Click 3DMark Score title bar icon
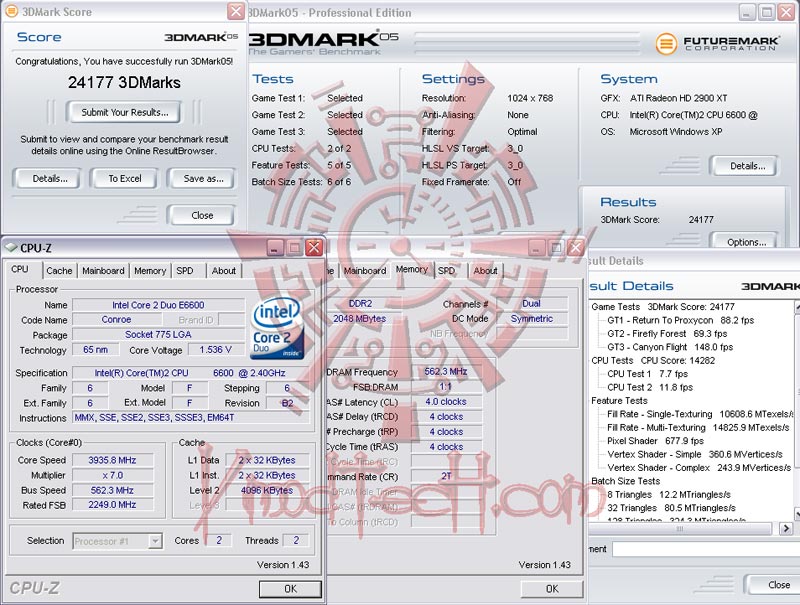 [x=11, y=11]
